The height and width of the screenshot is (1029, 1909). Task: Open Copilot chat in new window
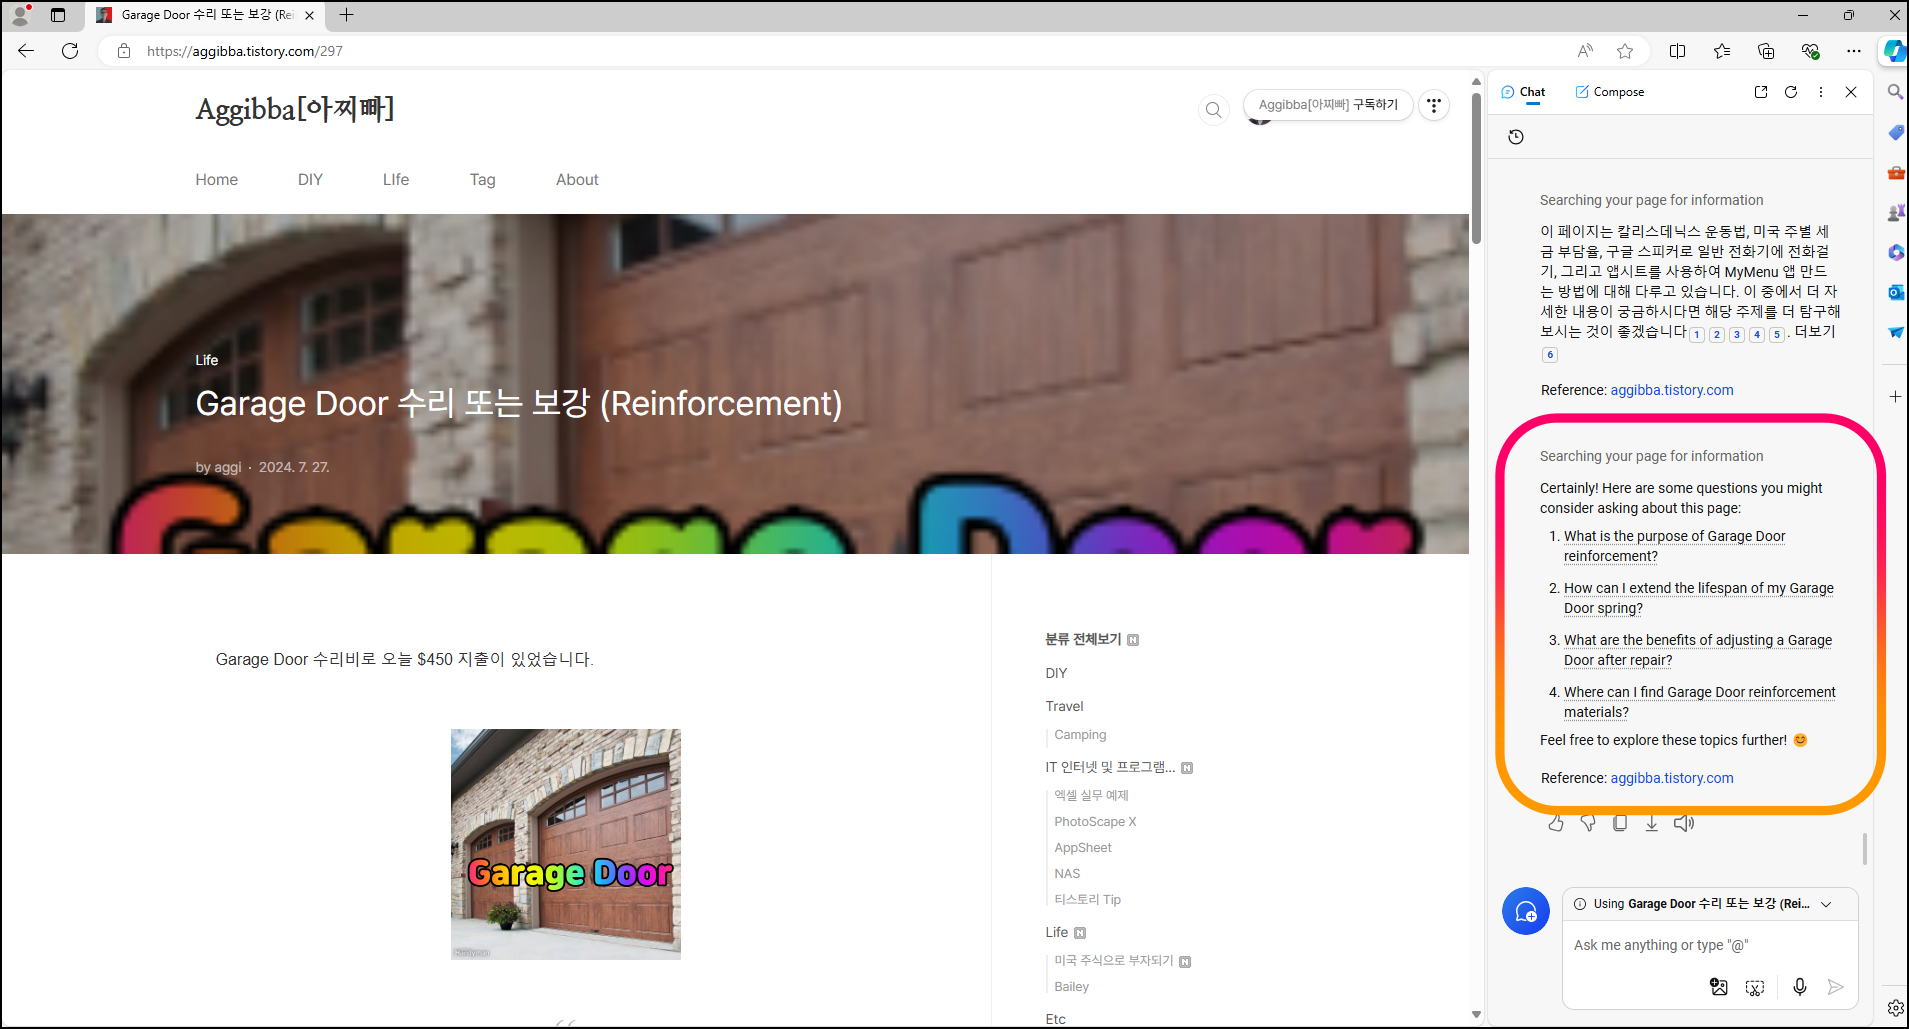(x=1761, y=92)
